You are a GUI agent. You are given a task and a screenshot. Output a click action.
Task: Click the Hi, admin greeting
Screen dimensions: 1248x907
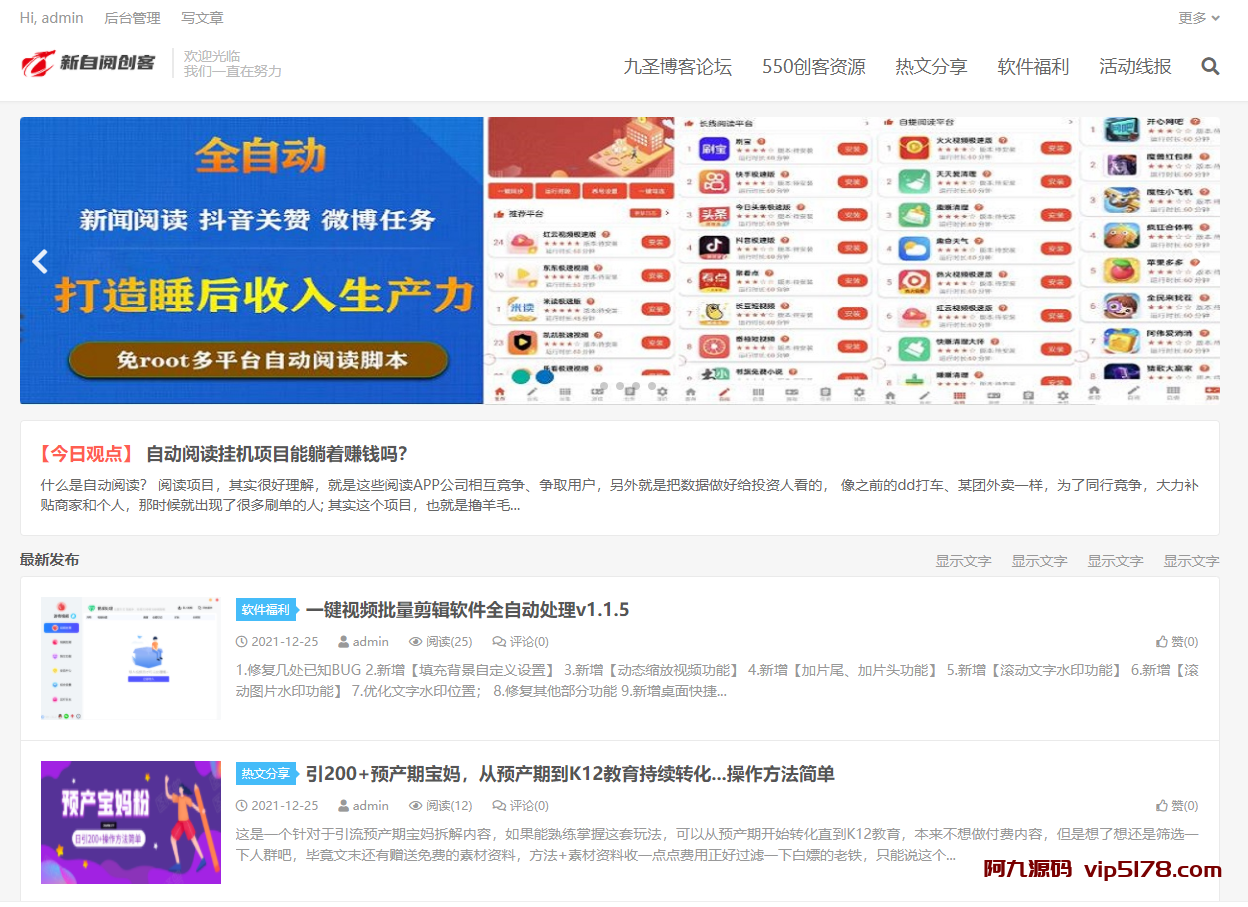[52, 18]
